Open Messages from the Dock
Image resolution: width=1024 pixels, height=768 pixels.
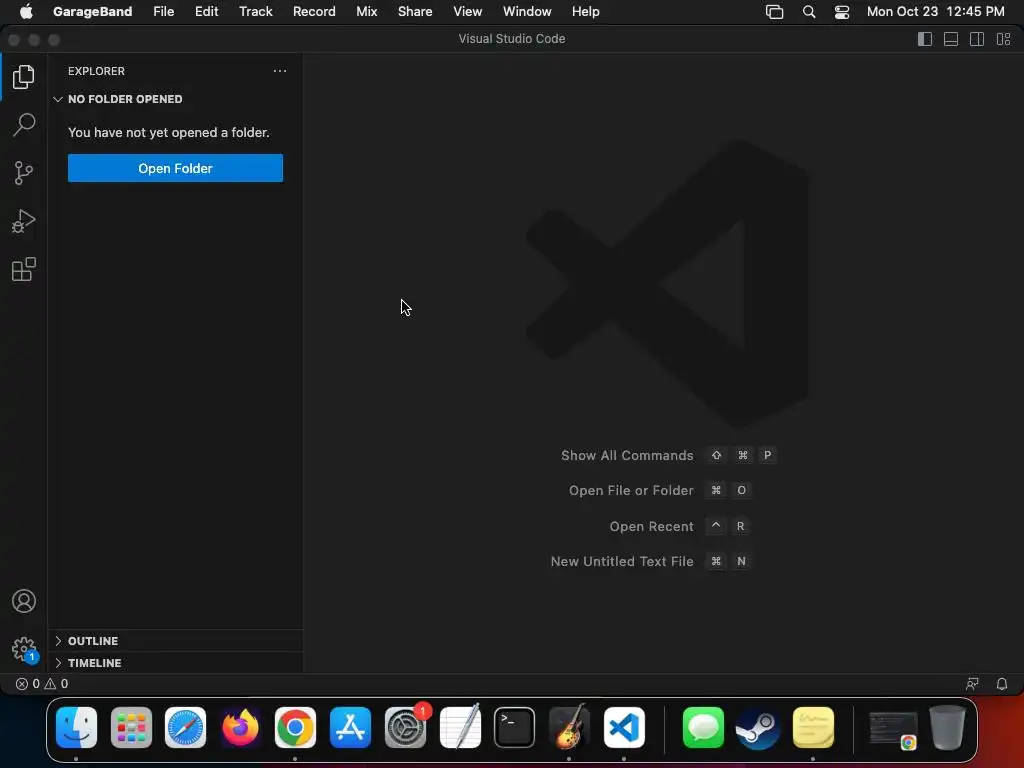pos(703,727)
